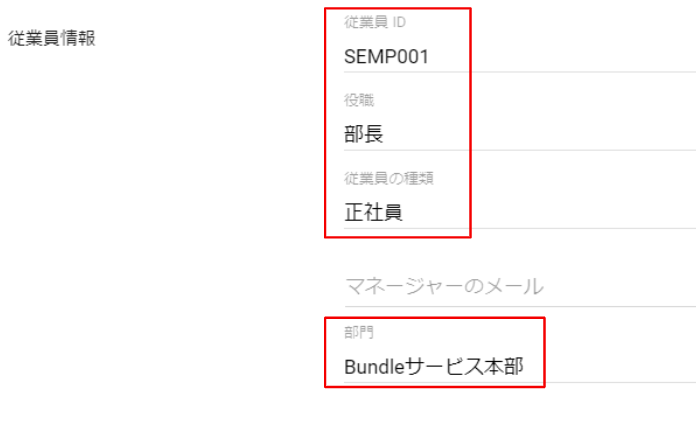Click blank area right of SEMP001

tap(580, 56)
